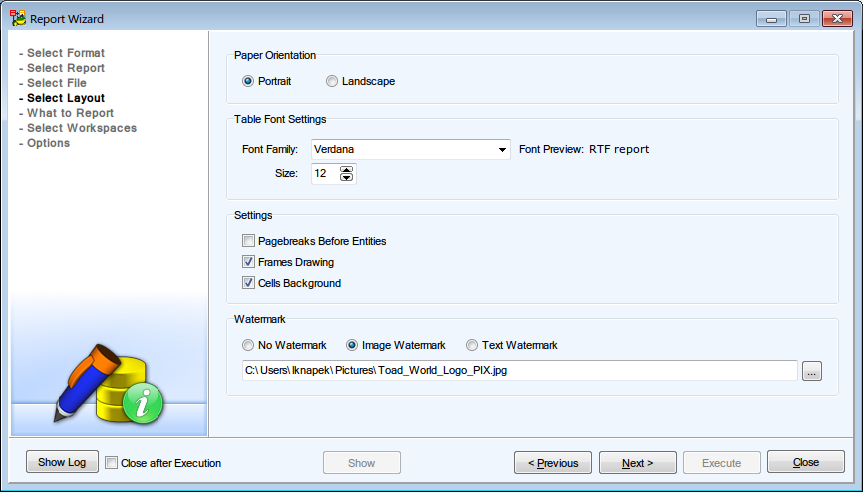The image size is (863, 492).
Task: Click the Report Wizard title bar icon
Action: (x=18, y=18)
